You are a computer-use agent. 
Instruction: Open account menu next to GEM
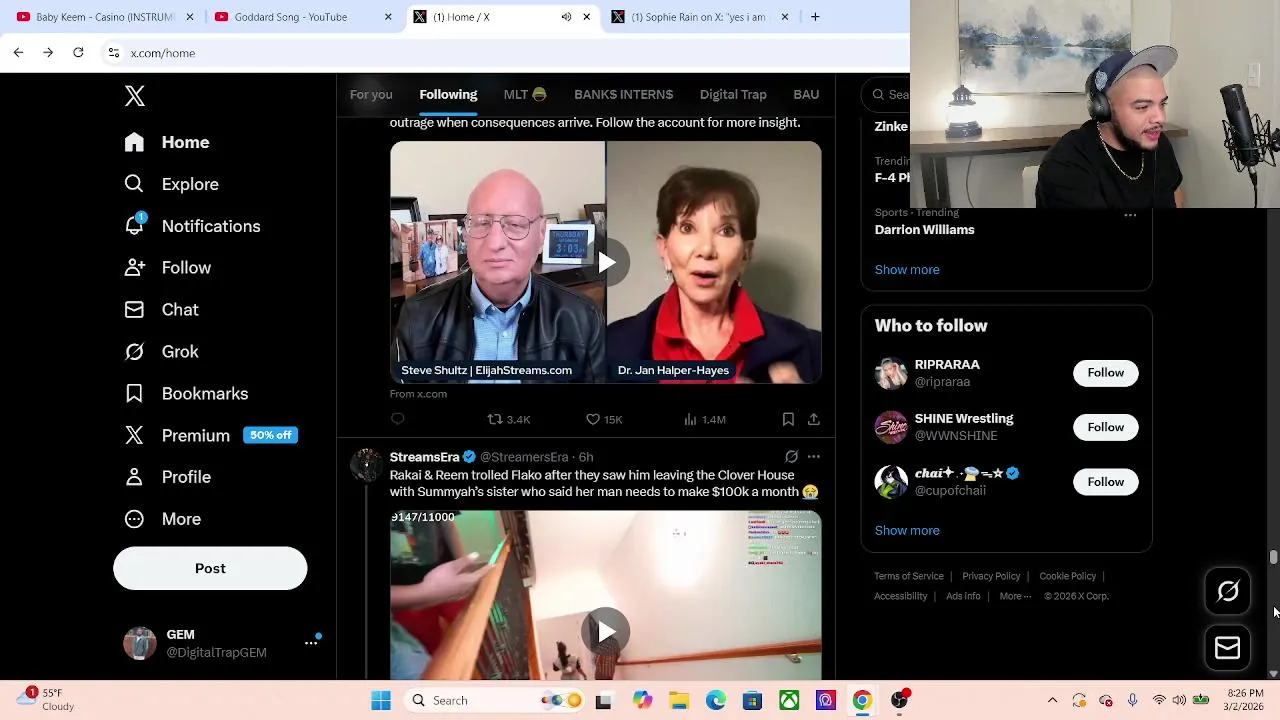(x=311, y=643)
